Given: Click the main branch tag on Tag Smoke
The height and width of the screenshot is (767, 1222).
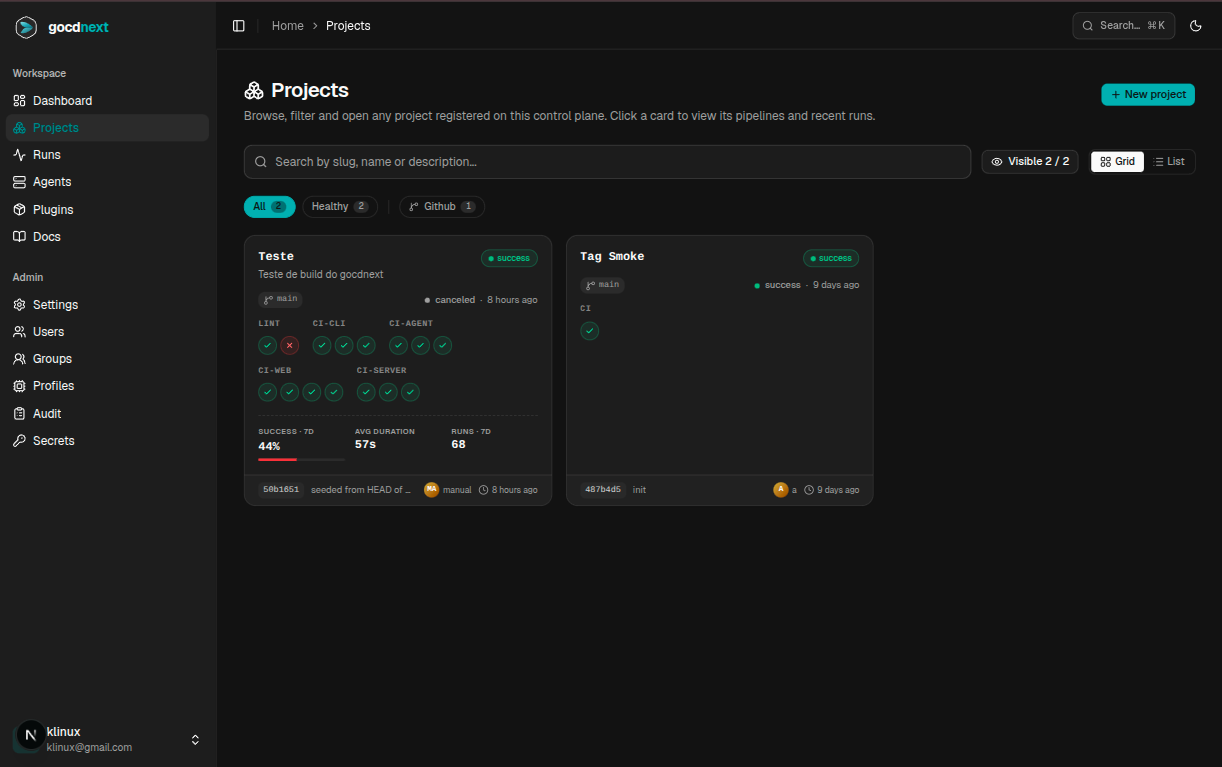Looking at the screenshot, I should 602,285.
